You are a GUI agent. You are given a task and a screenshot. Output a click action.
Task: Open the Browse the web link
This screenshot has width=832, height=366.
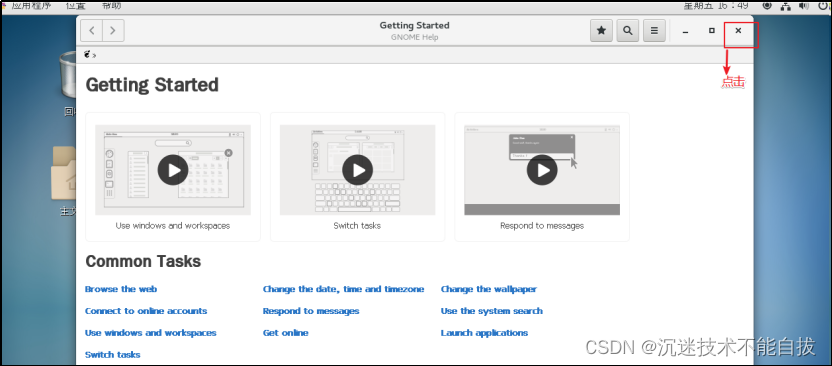click(121, 289)
